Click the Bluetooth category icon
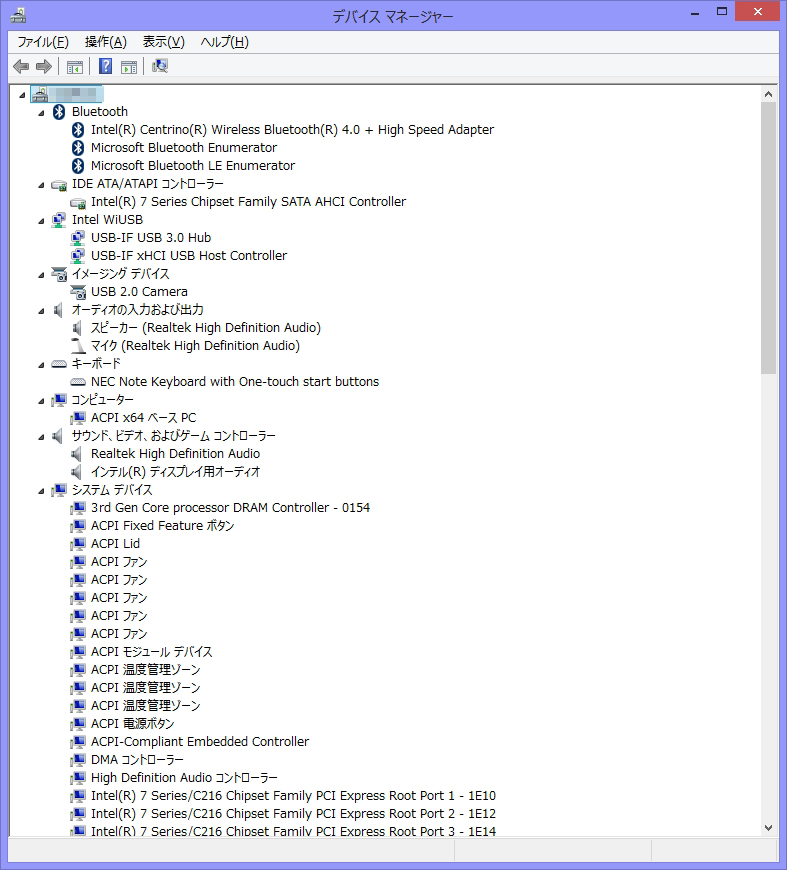Viewport: 787px width, 870px height. pyautogui.click(x=59, y=112)
